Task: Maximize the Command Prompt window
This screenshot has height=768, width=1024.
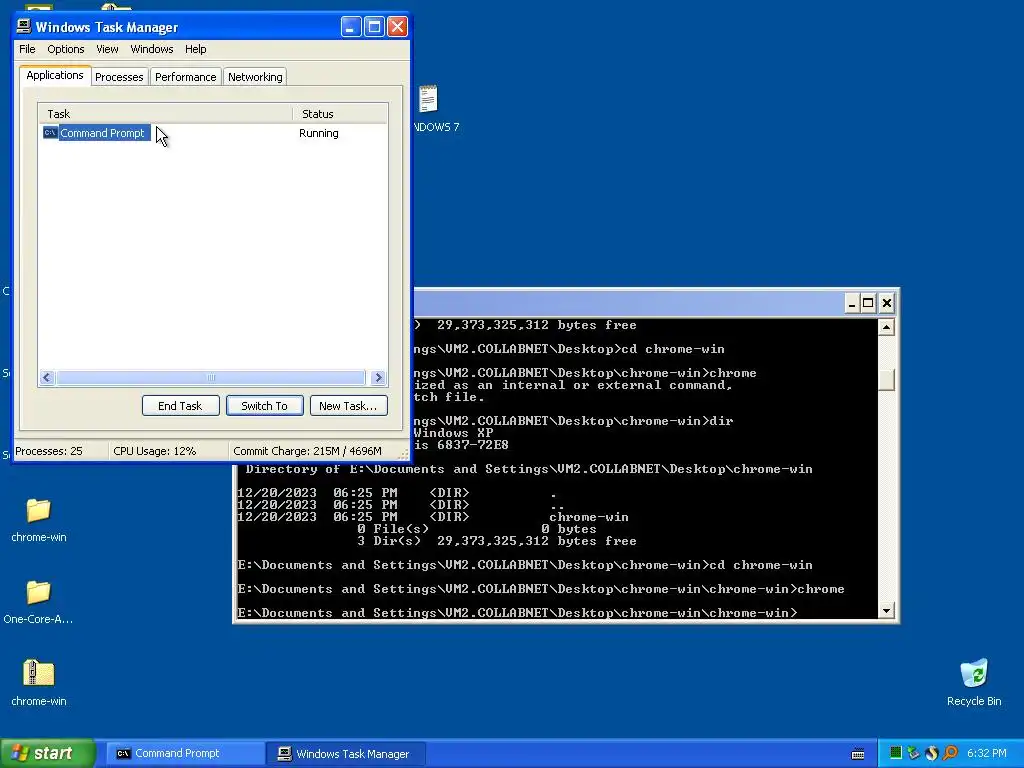Action: coord(868,303)
